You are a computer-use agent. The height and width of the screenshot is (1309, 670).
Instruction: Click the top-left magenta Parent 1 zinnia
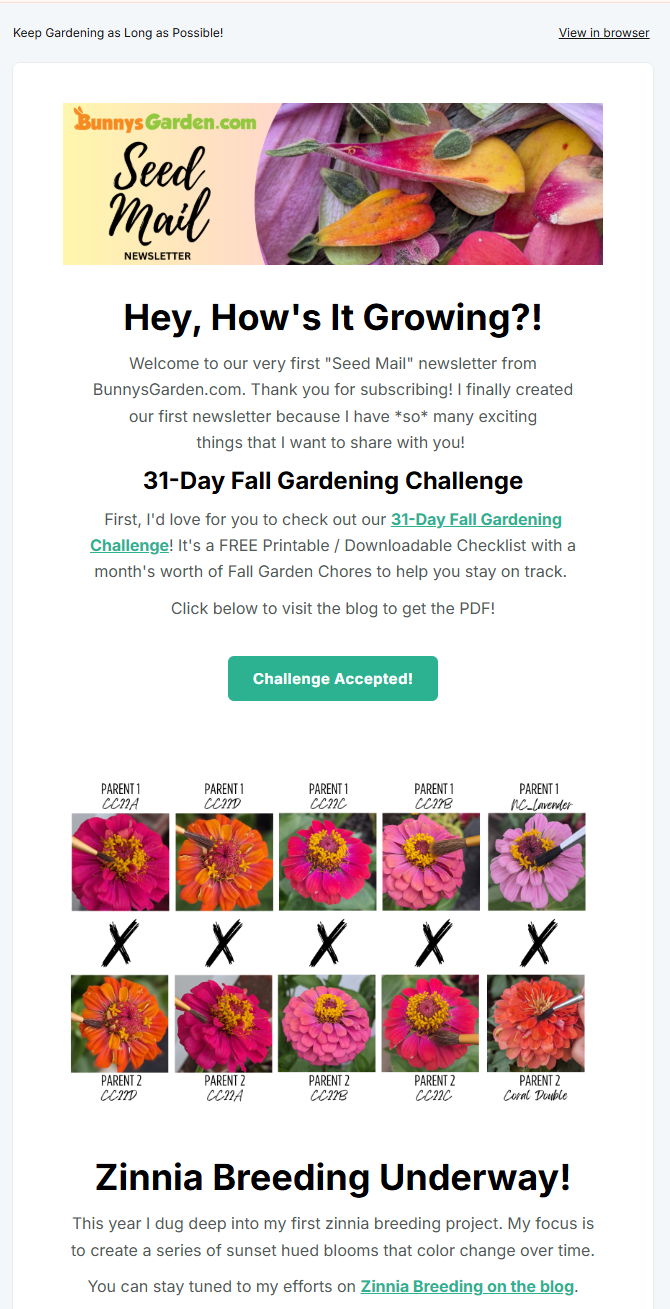tap(121, 861)
